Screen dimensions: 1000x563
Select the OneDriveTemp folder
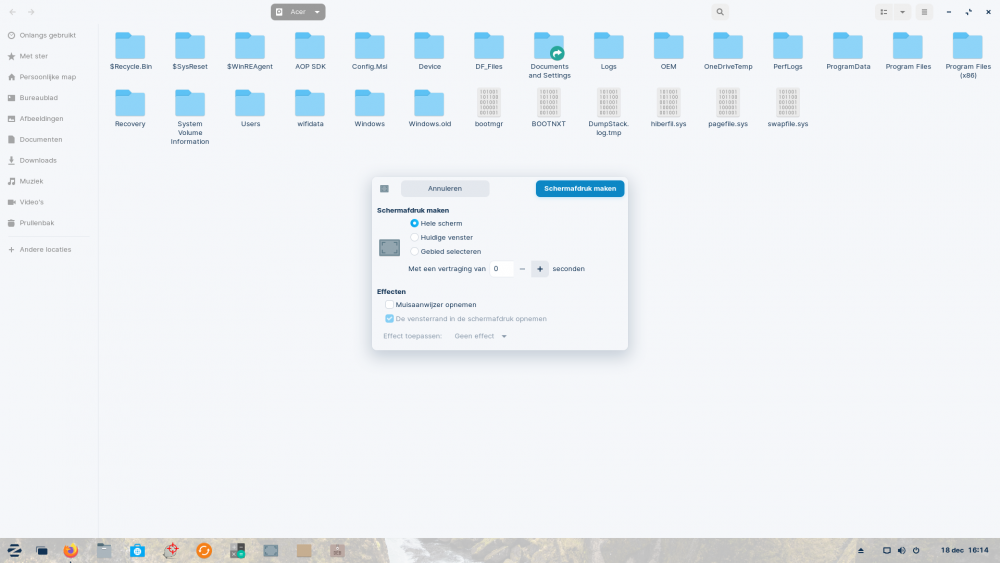(728, 51)
